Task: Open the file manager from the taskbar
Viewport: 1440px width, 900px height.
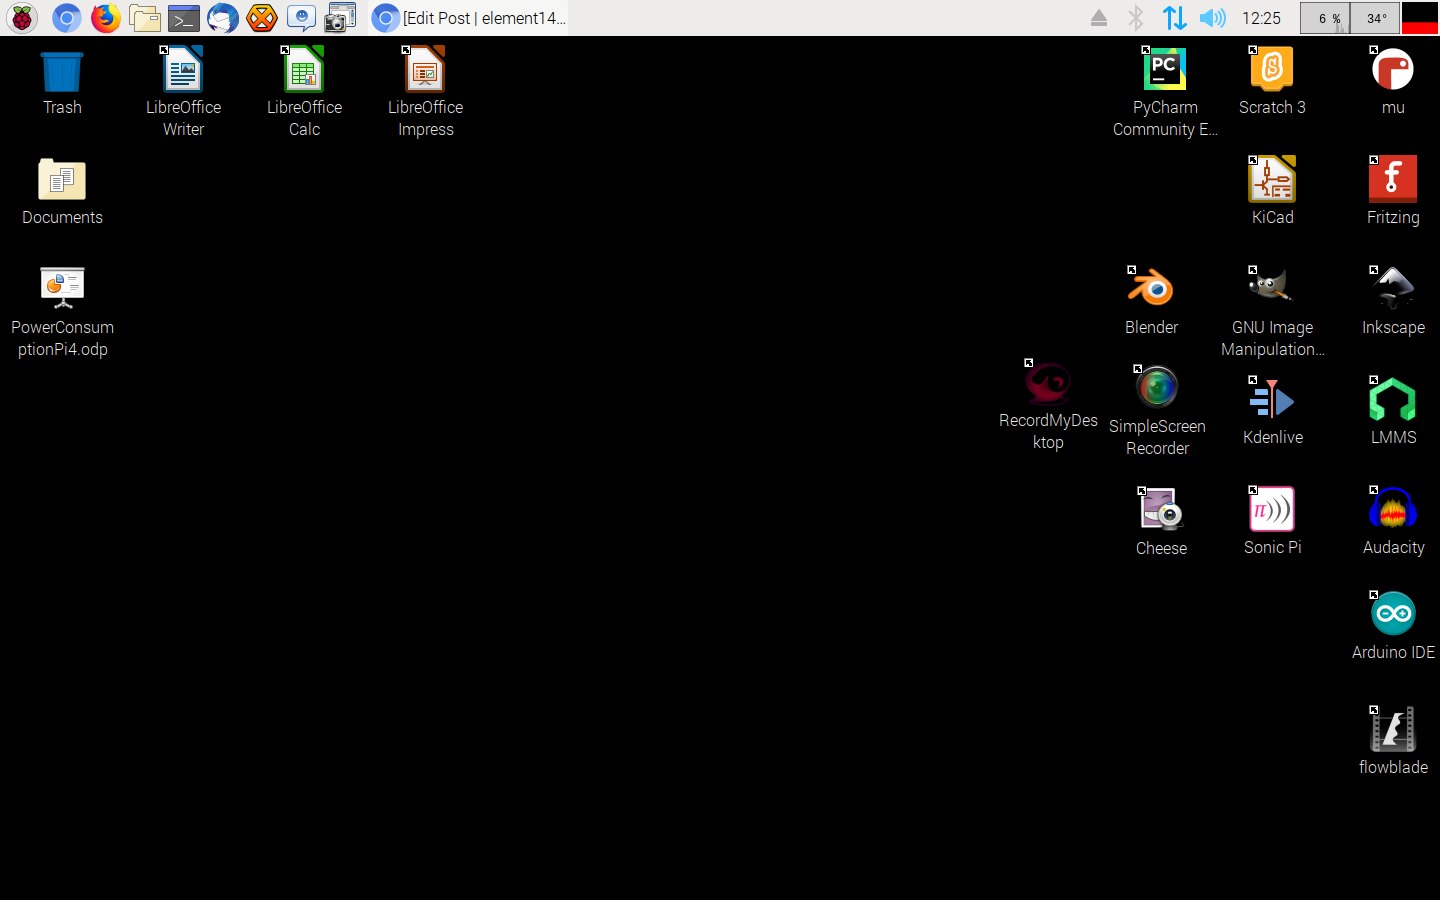Action: 145,18
